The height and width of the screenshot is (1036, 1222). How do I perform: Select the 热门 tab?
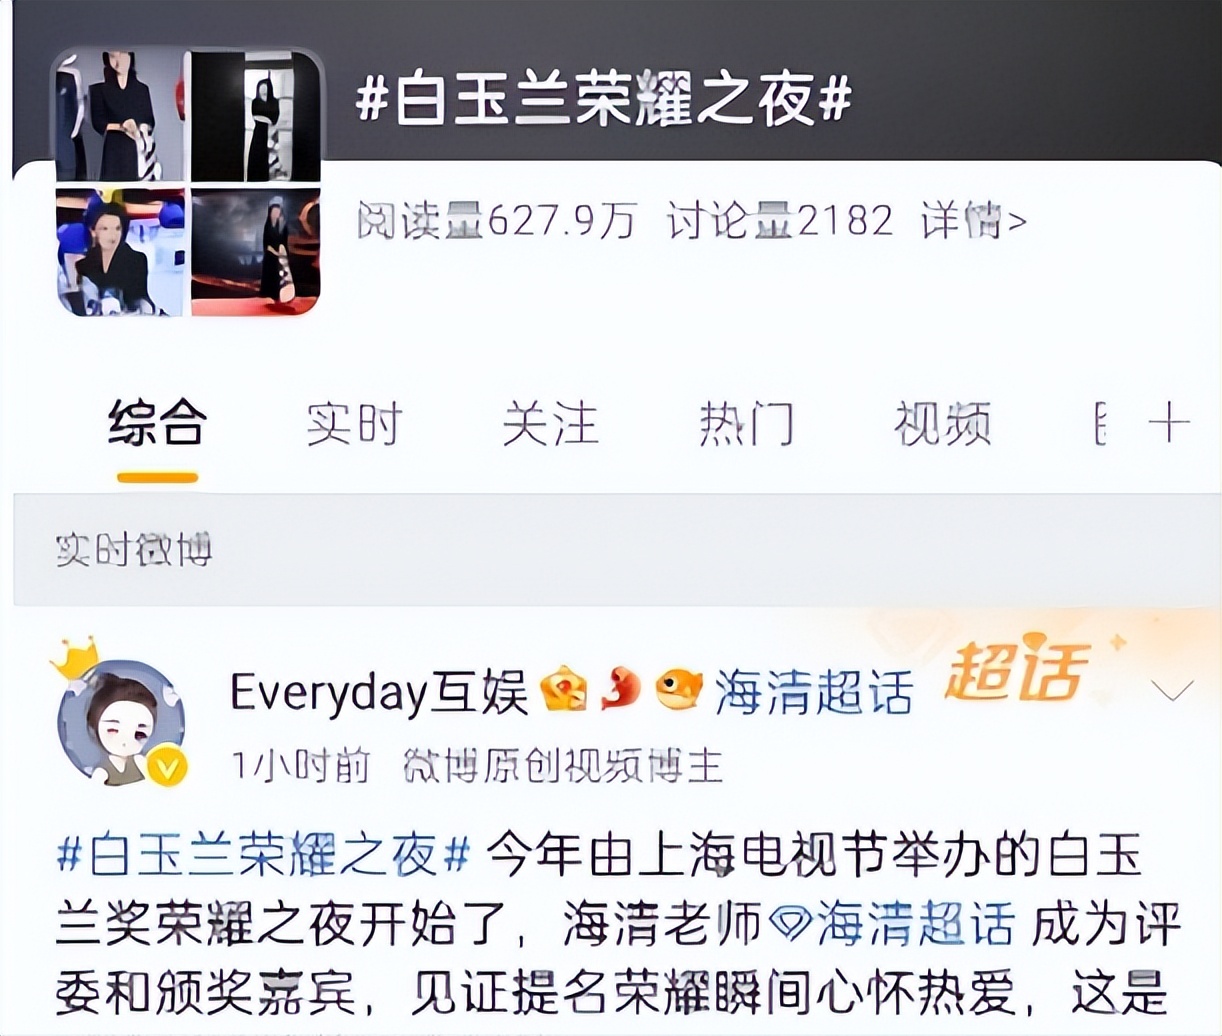tap(746, 423)
